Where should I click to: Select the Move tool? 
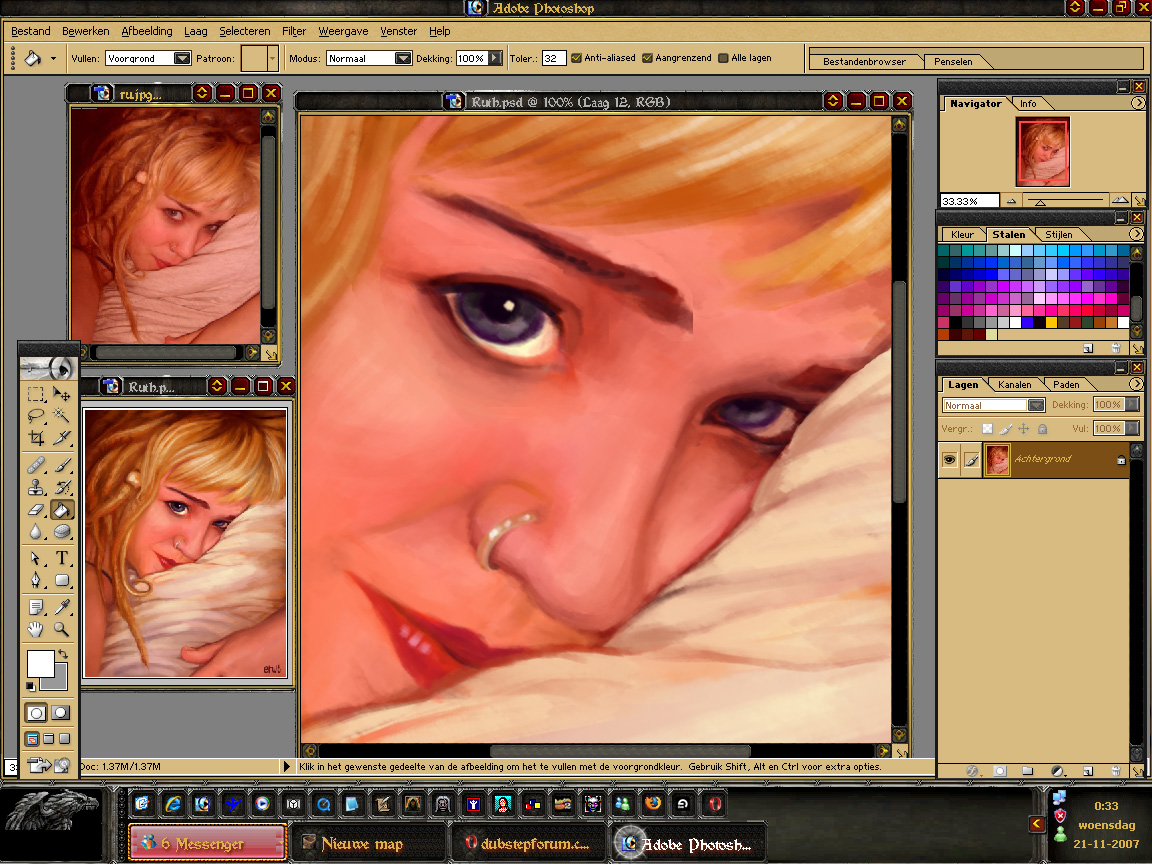pos(62,395)
